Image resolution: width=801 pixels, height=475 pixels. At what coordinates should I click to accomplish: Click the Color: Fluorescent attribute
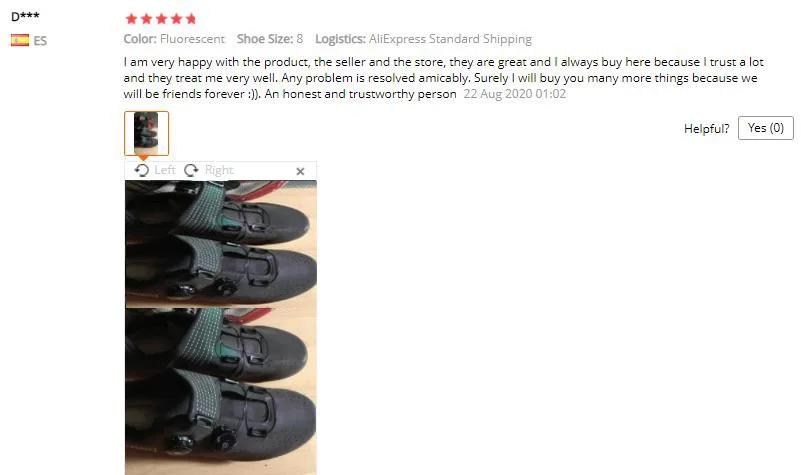coord(174,39)
